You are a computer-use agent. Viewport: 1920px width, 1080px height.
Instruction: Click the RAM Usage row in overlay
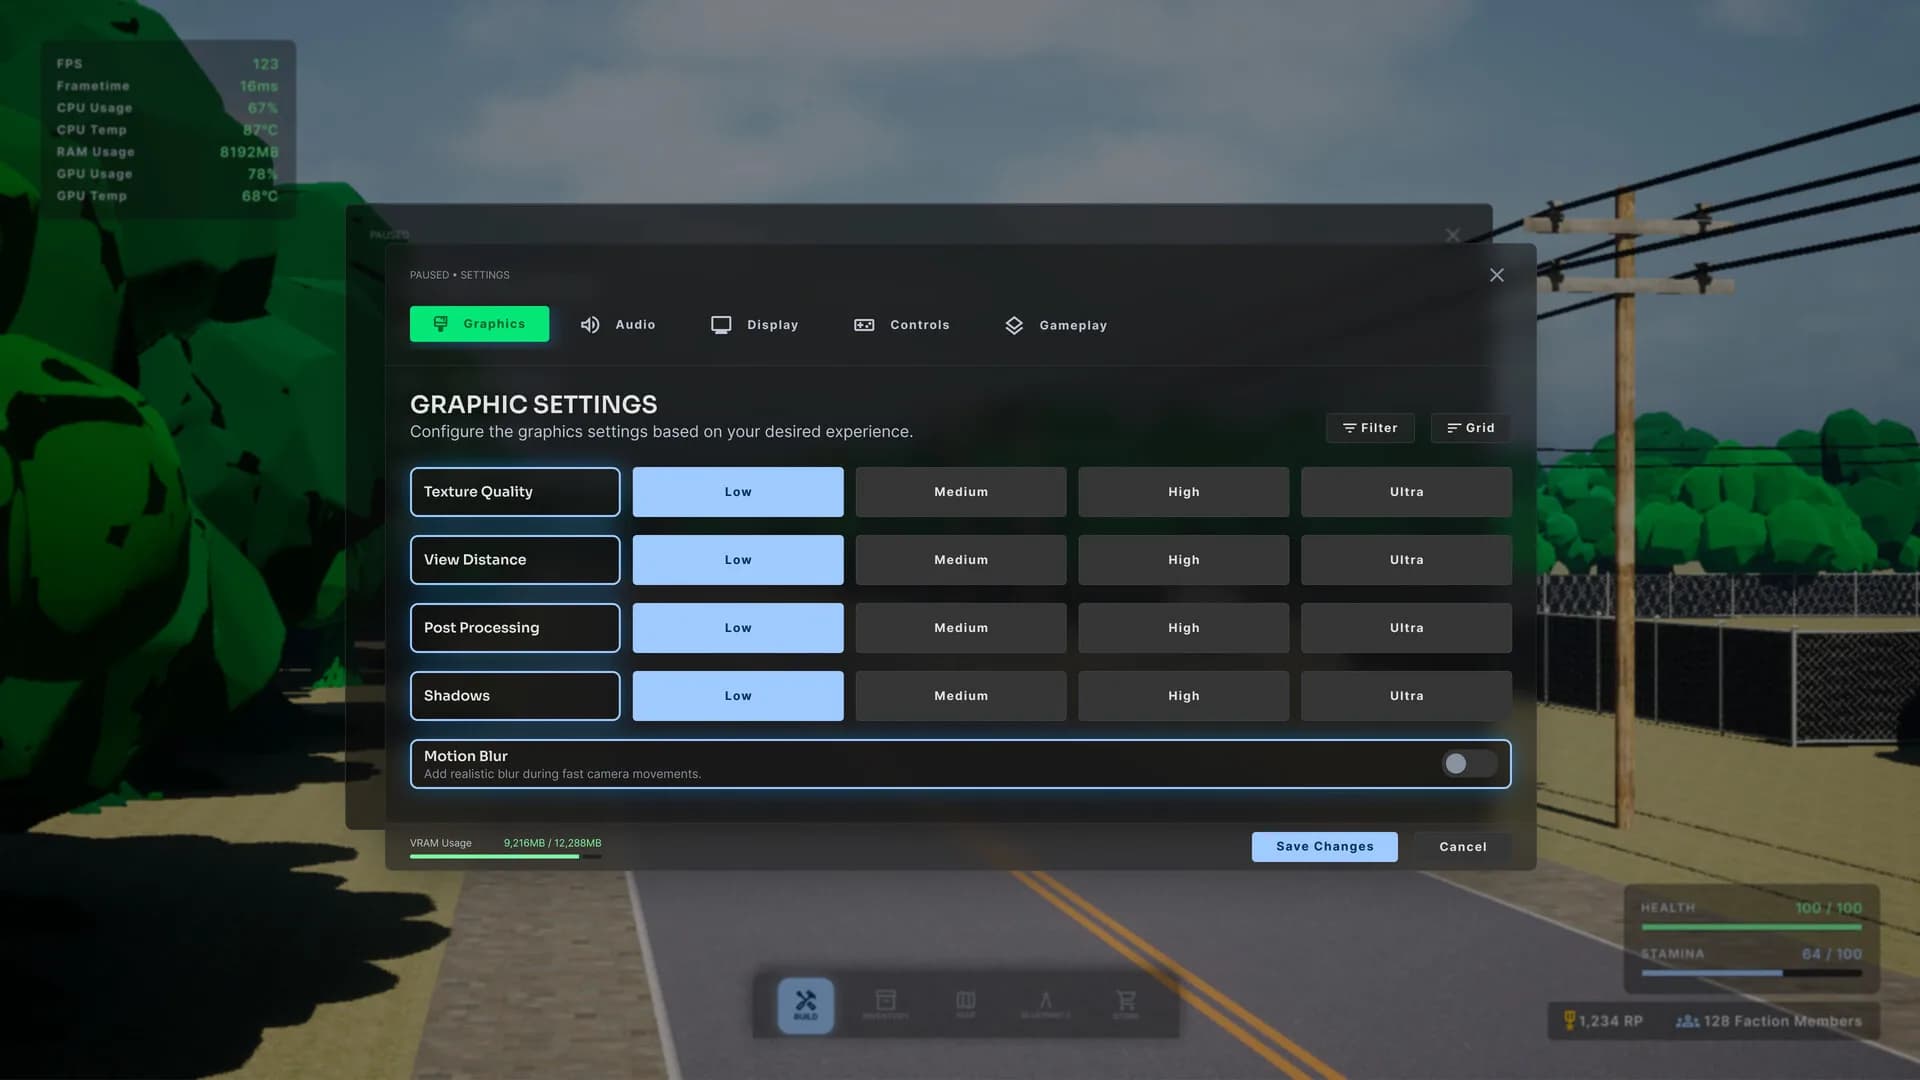167,152
